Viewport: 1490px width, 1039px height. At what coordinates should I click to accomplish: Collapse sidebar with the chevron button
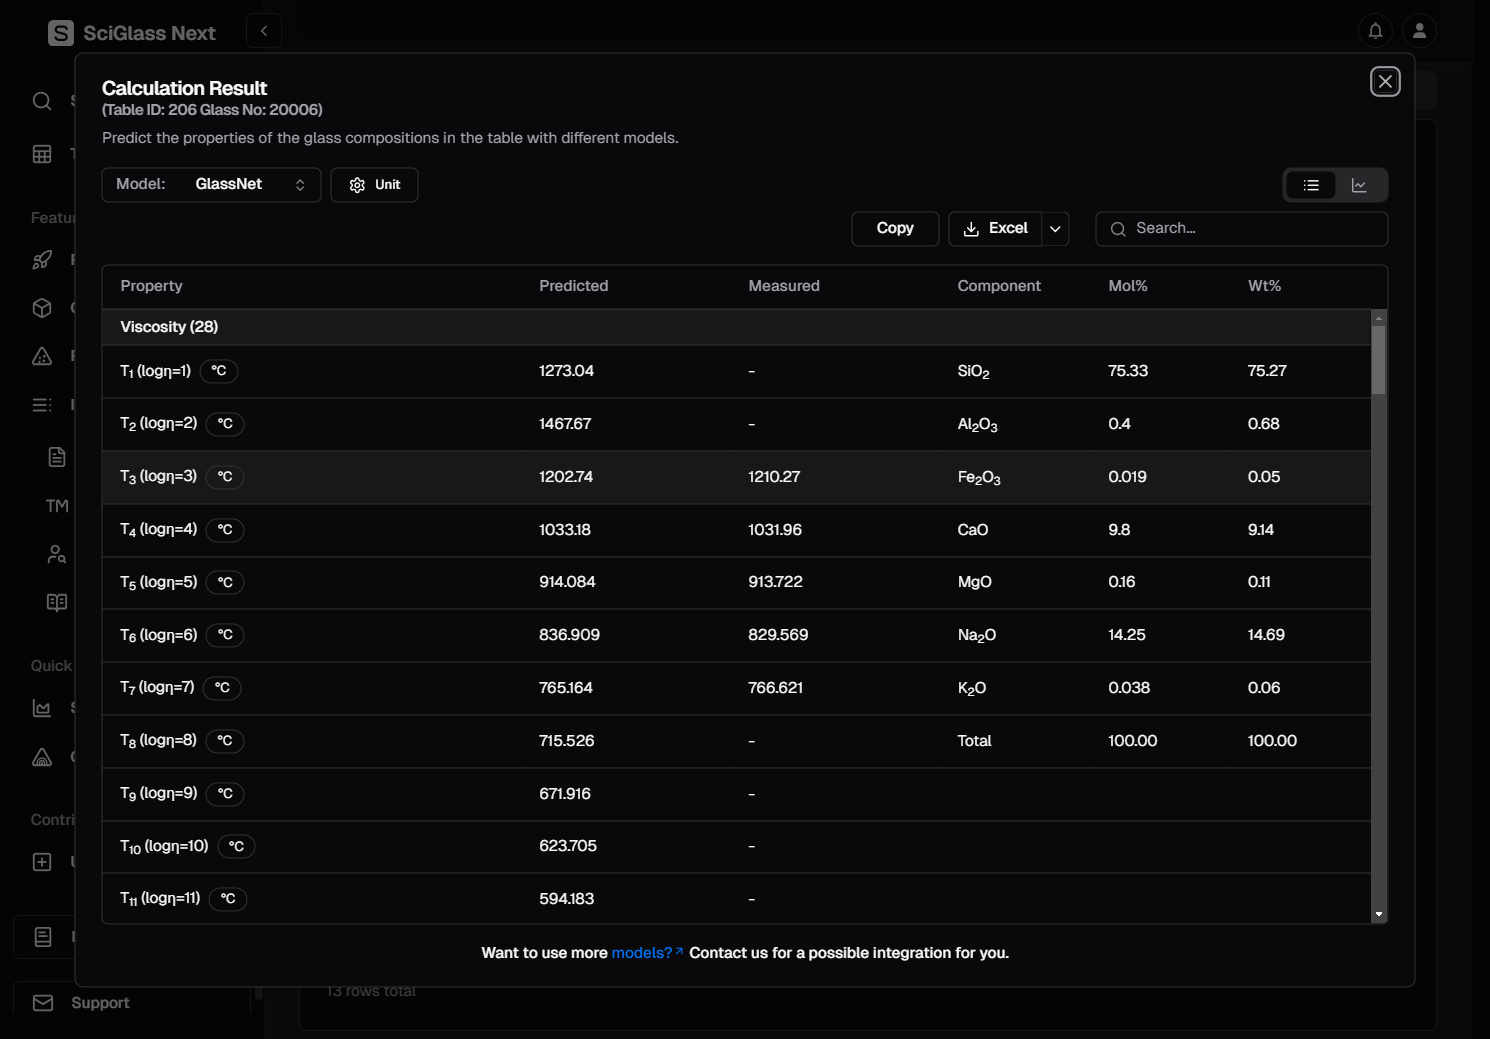click(264, 31)
